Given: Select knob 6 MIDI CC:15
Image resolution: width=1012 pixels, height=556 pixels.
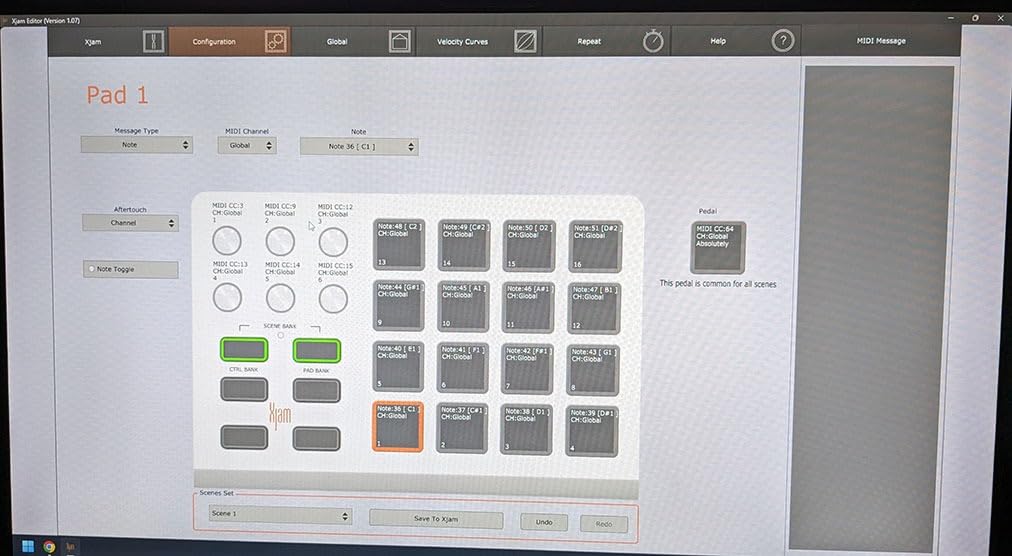Looking at the screenshot, I should coord(333,299).
